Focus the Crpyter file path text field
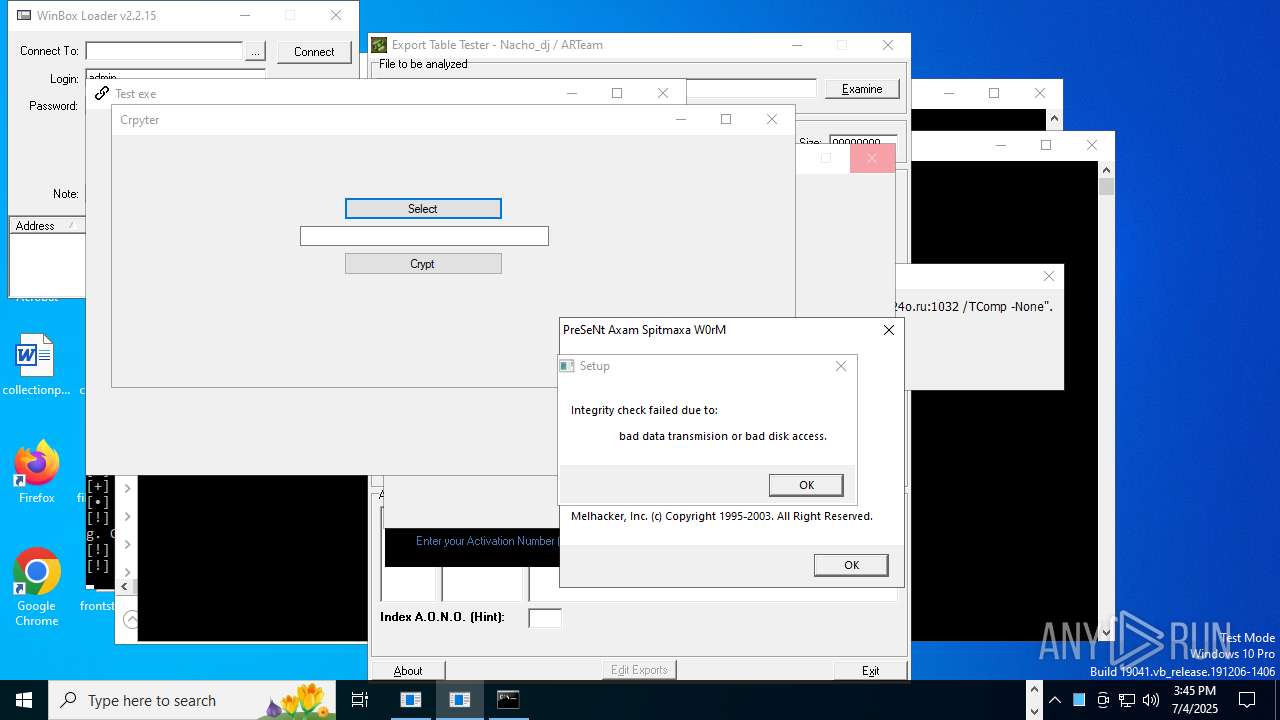 424,236
